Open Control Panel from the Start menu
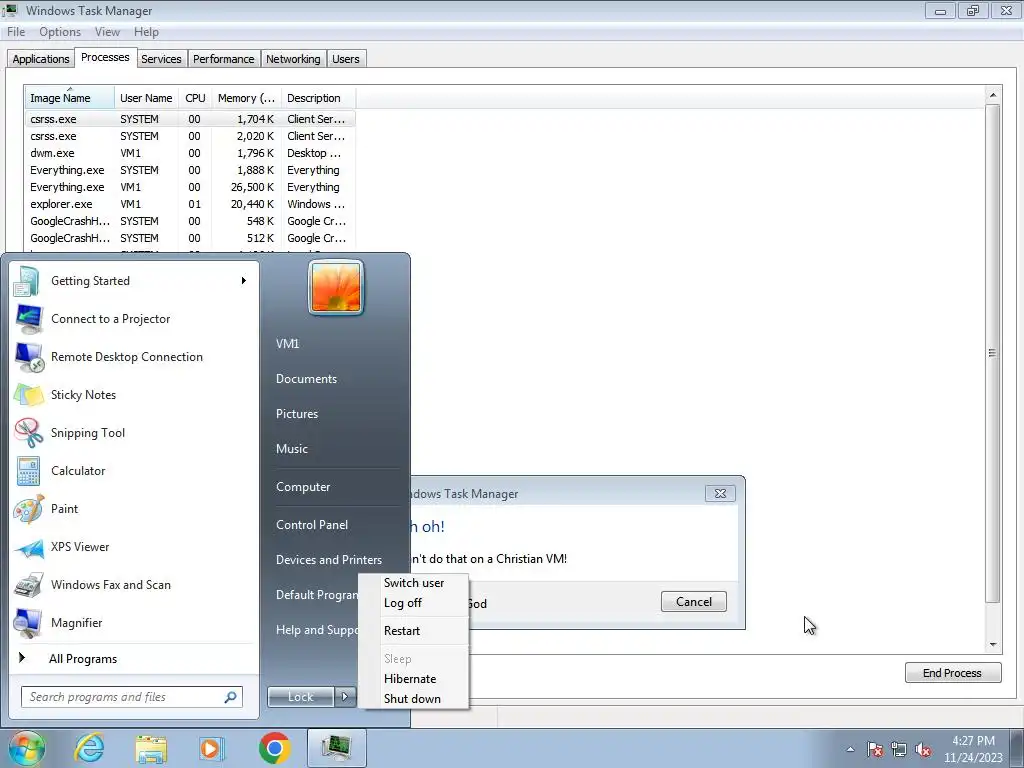Image resolution: width=1024 pixels, height=768 pixels. [x=312, y=525]
